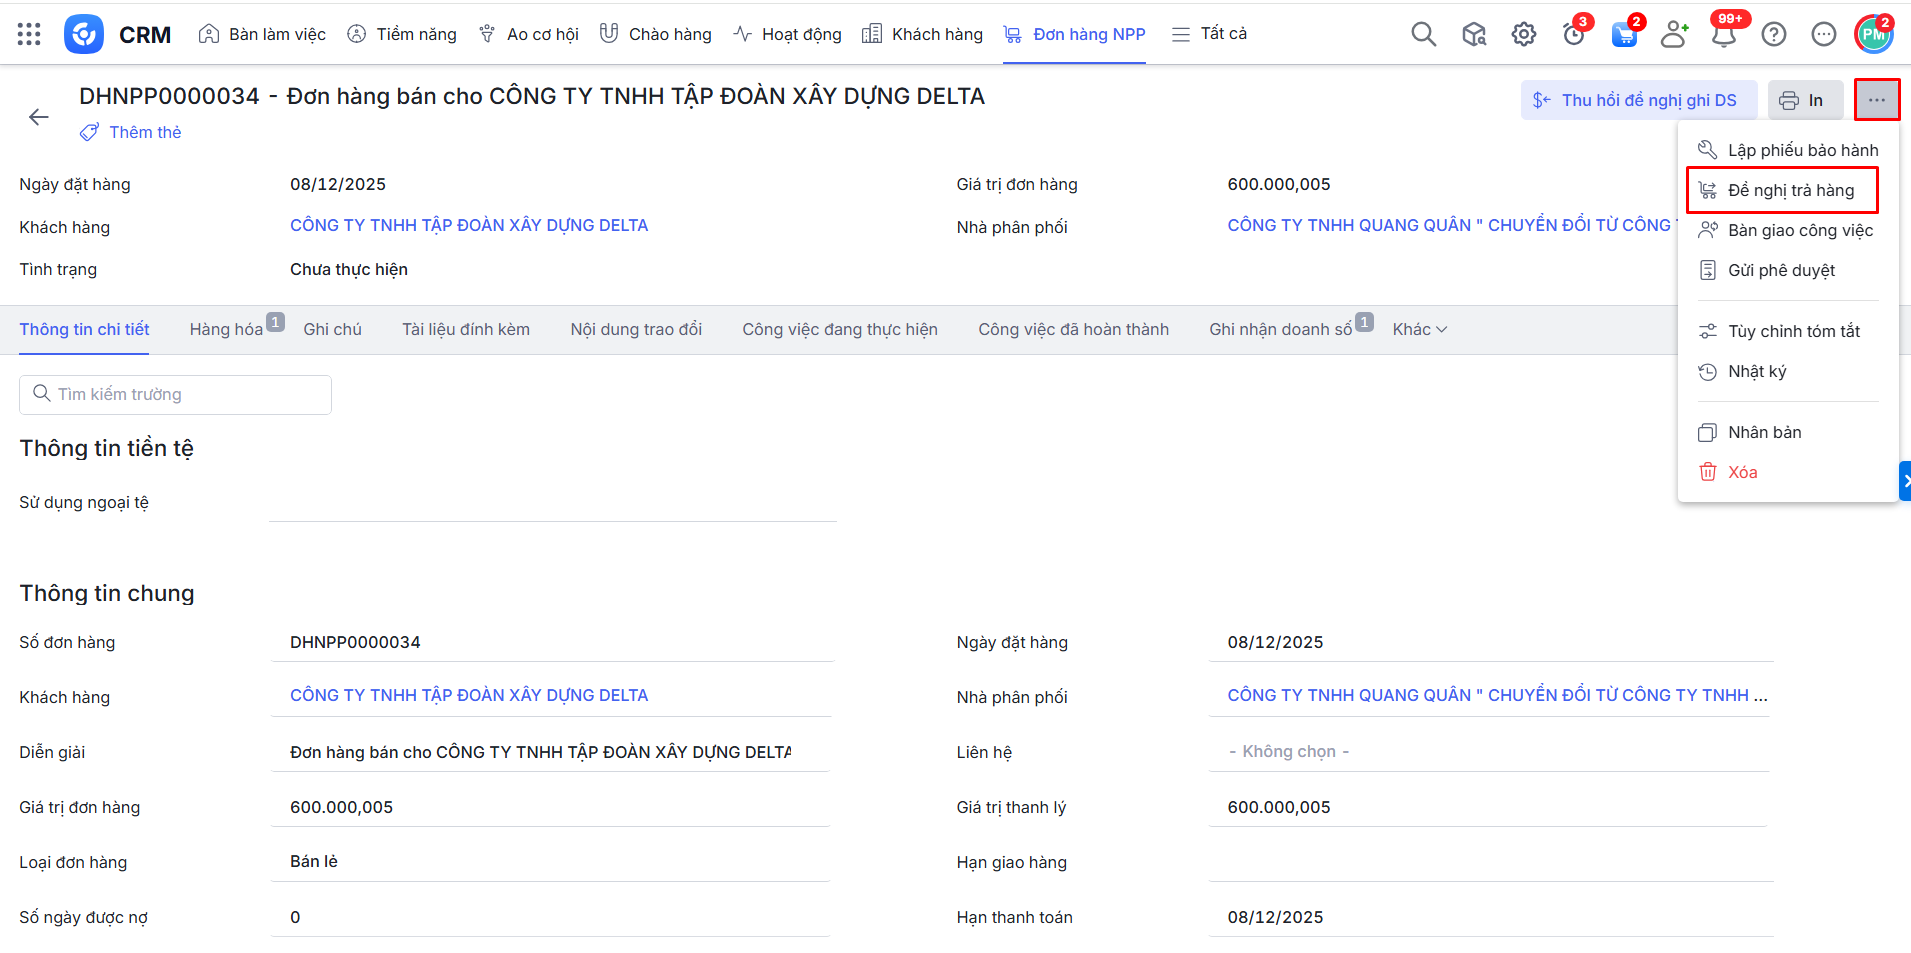Screen dimensions: 1911x953
Task: Click Thu hồi đề nghị ghi DS button
Action: 1638,100
